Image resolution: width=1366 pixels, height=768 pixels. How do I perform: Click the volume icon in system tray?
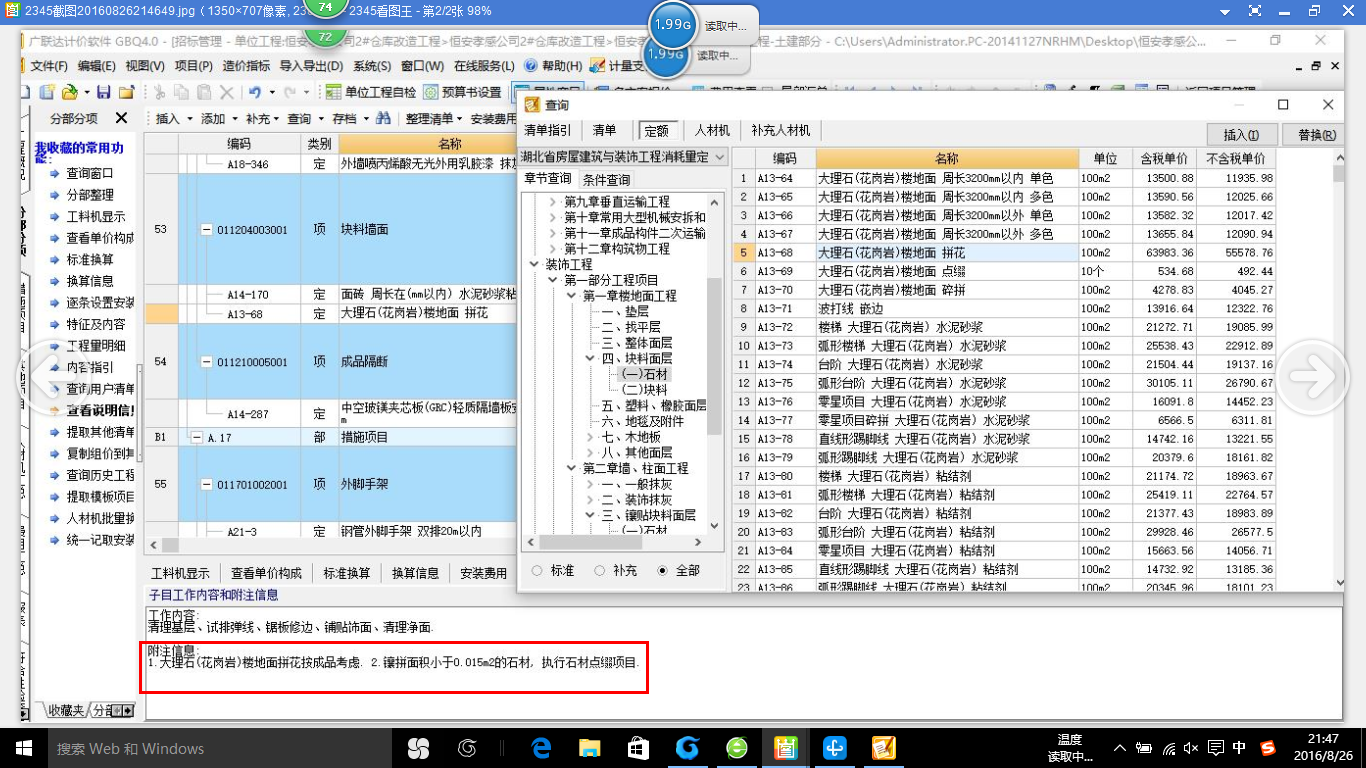pyautogui.click(x=1189, y=748)
